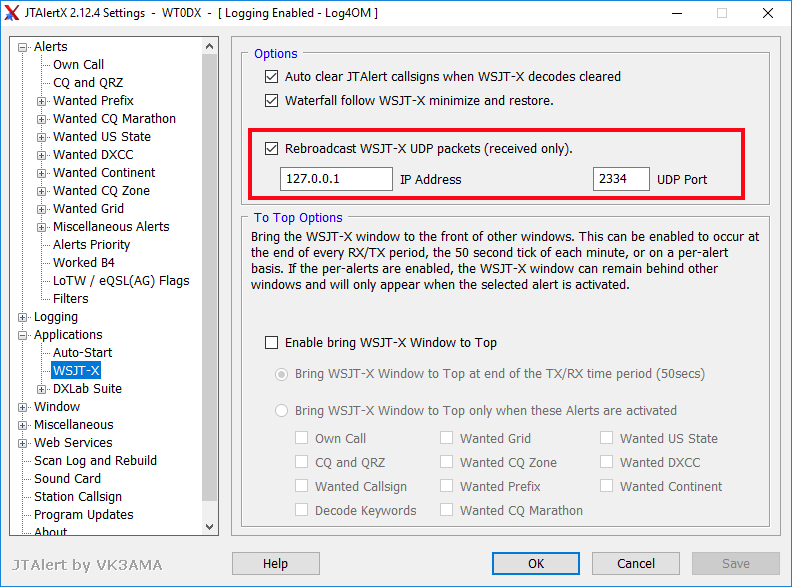This screenshot has height=587, width=792.
Task: Open Program Updates page
Action: click(84, 515)
